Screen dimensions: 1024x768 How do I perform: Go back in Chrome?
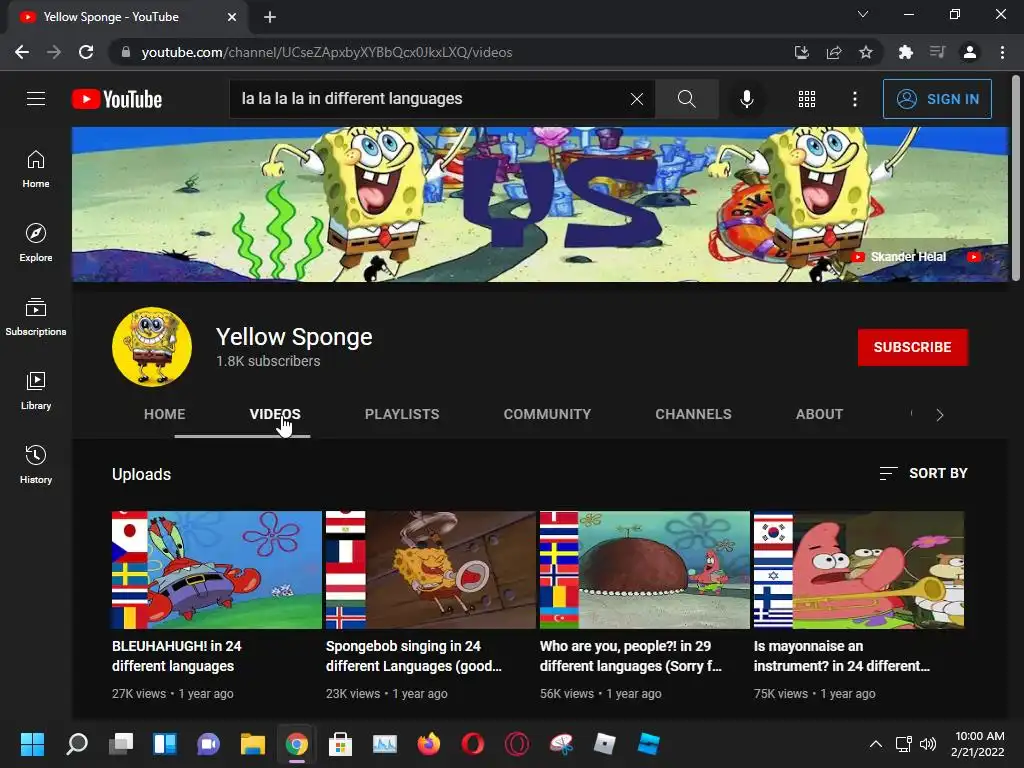(22, 52)
